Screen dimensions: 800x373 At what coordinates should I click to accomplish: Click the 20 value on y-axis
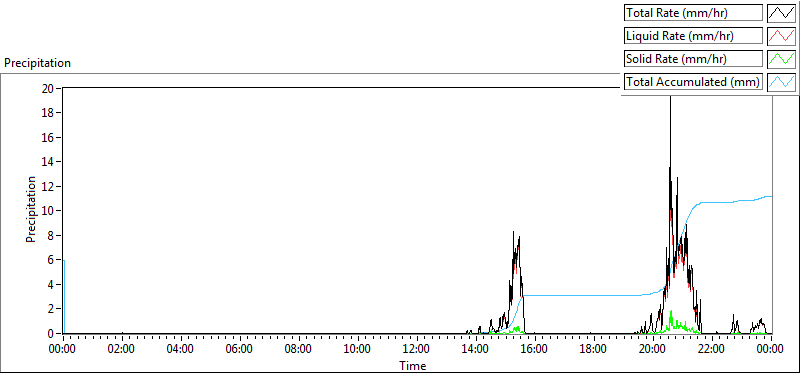click(x=48, y=88)
